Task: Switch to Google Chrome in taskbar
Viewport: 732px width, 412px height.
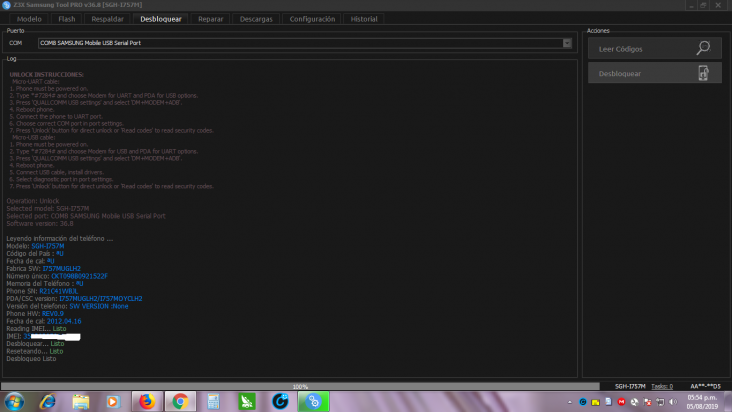Action: (180, 402)
